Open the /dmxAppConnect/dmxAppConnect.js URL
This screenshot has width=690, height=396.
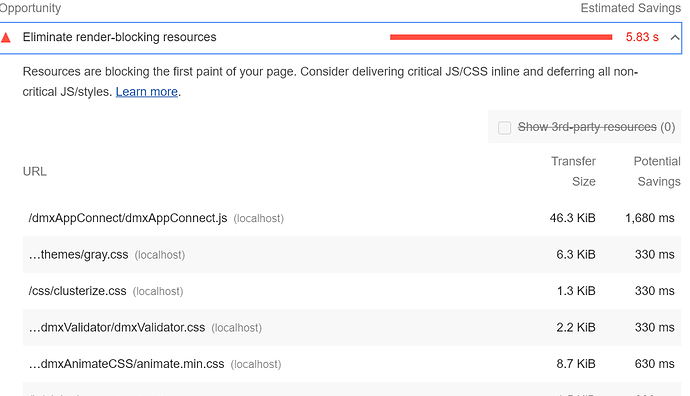[128, 218]
